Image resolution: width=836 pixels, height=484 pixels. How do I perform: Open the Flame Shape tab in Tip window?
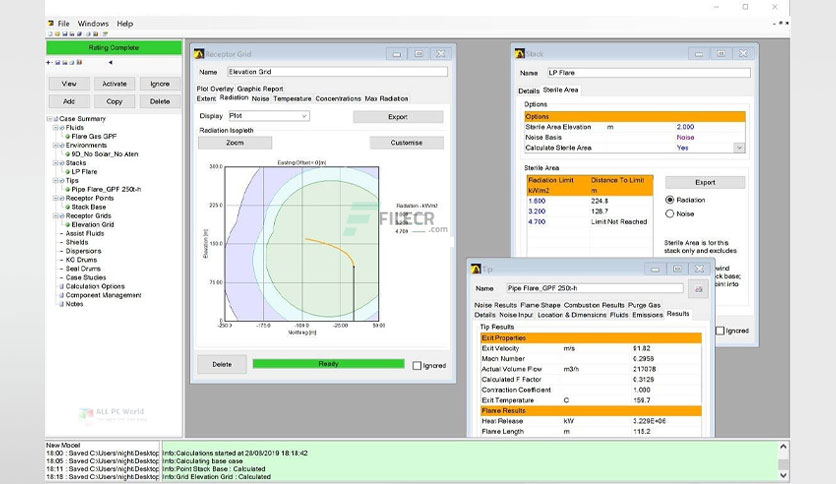540,305
